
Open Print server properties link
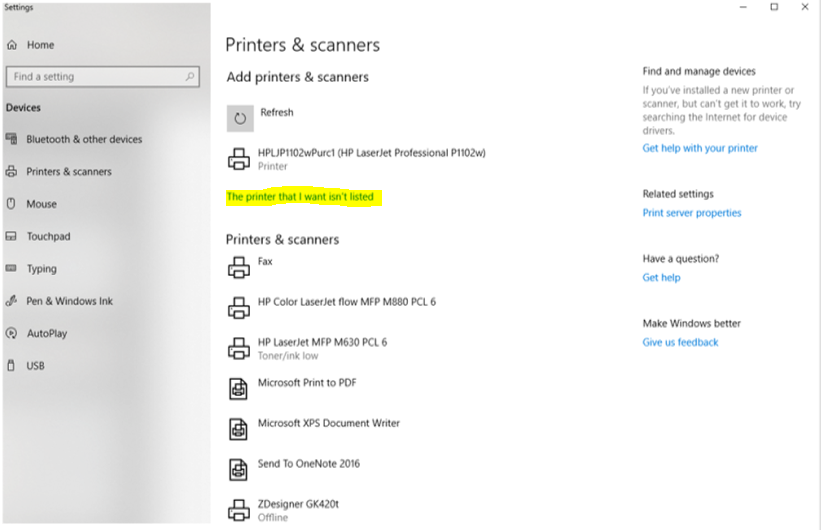point(692,213)
